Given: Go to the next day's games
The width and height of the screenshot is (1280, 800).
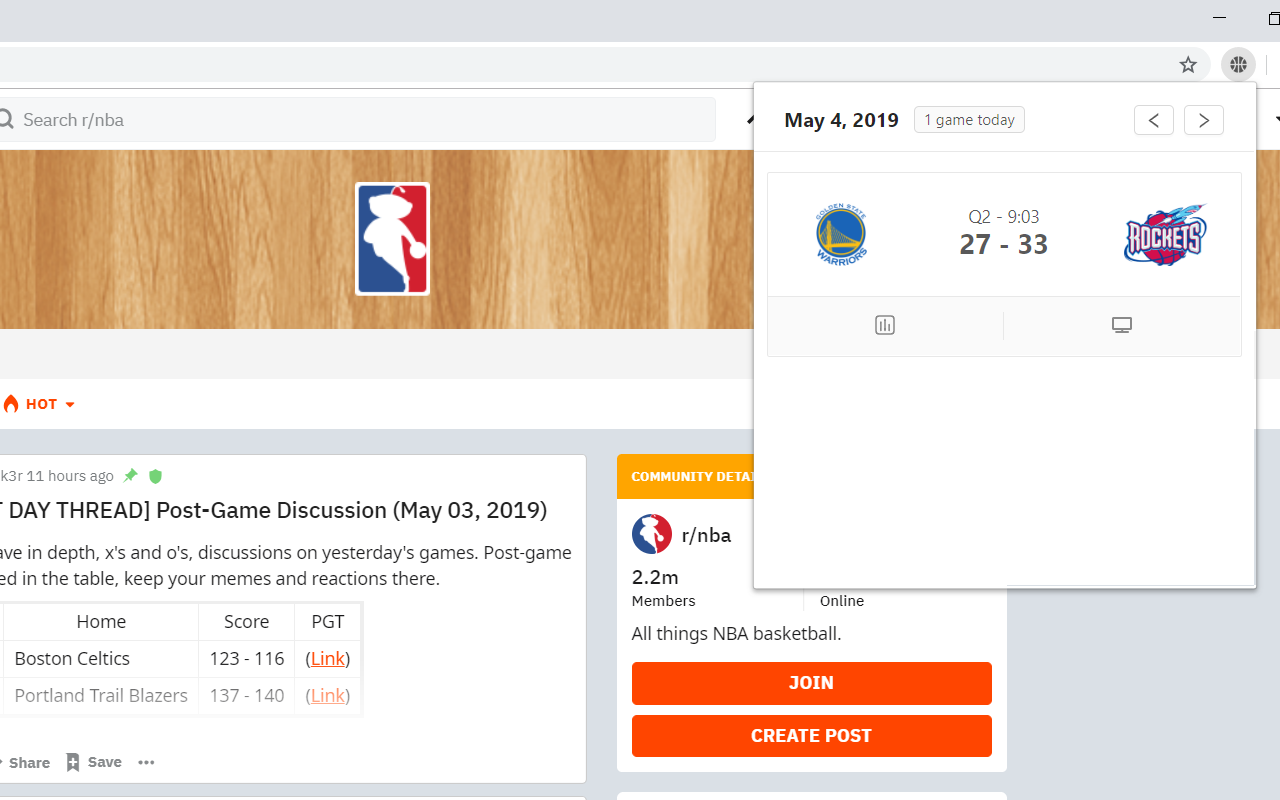Looking at the screenshot, I should (x=1204, y=120).
